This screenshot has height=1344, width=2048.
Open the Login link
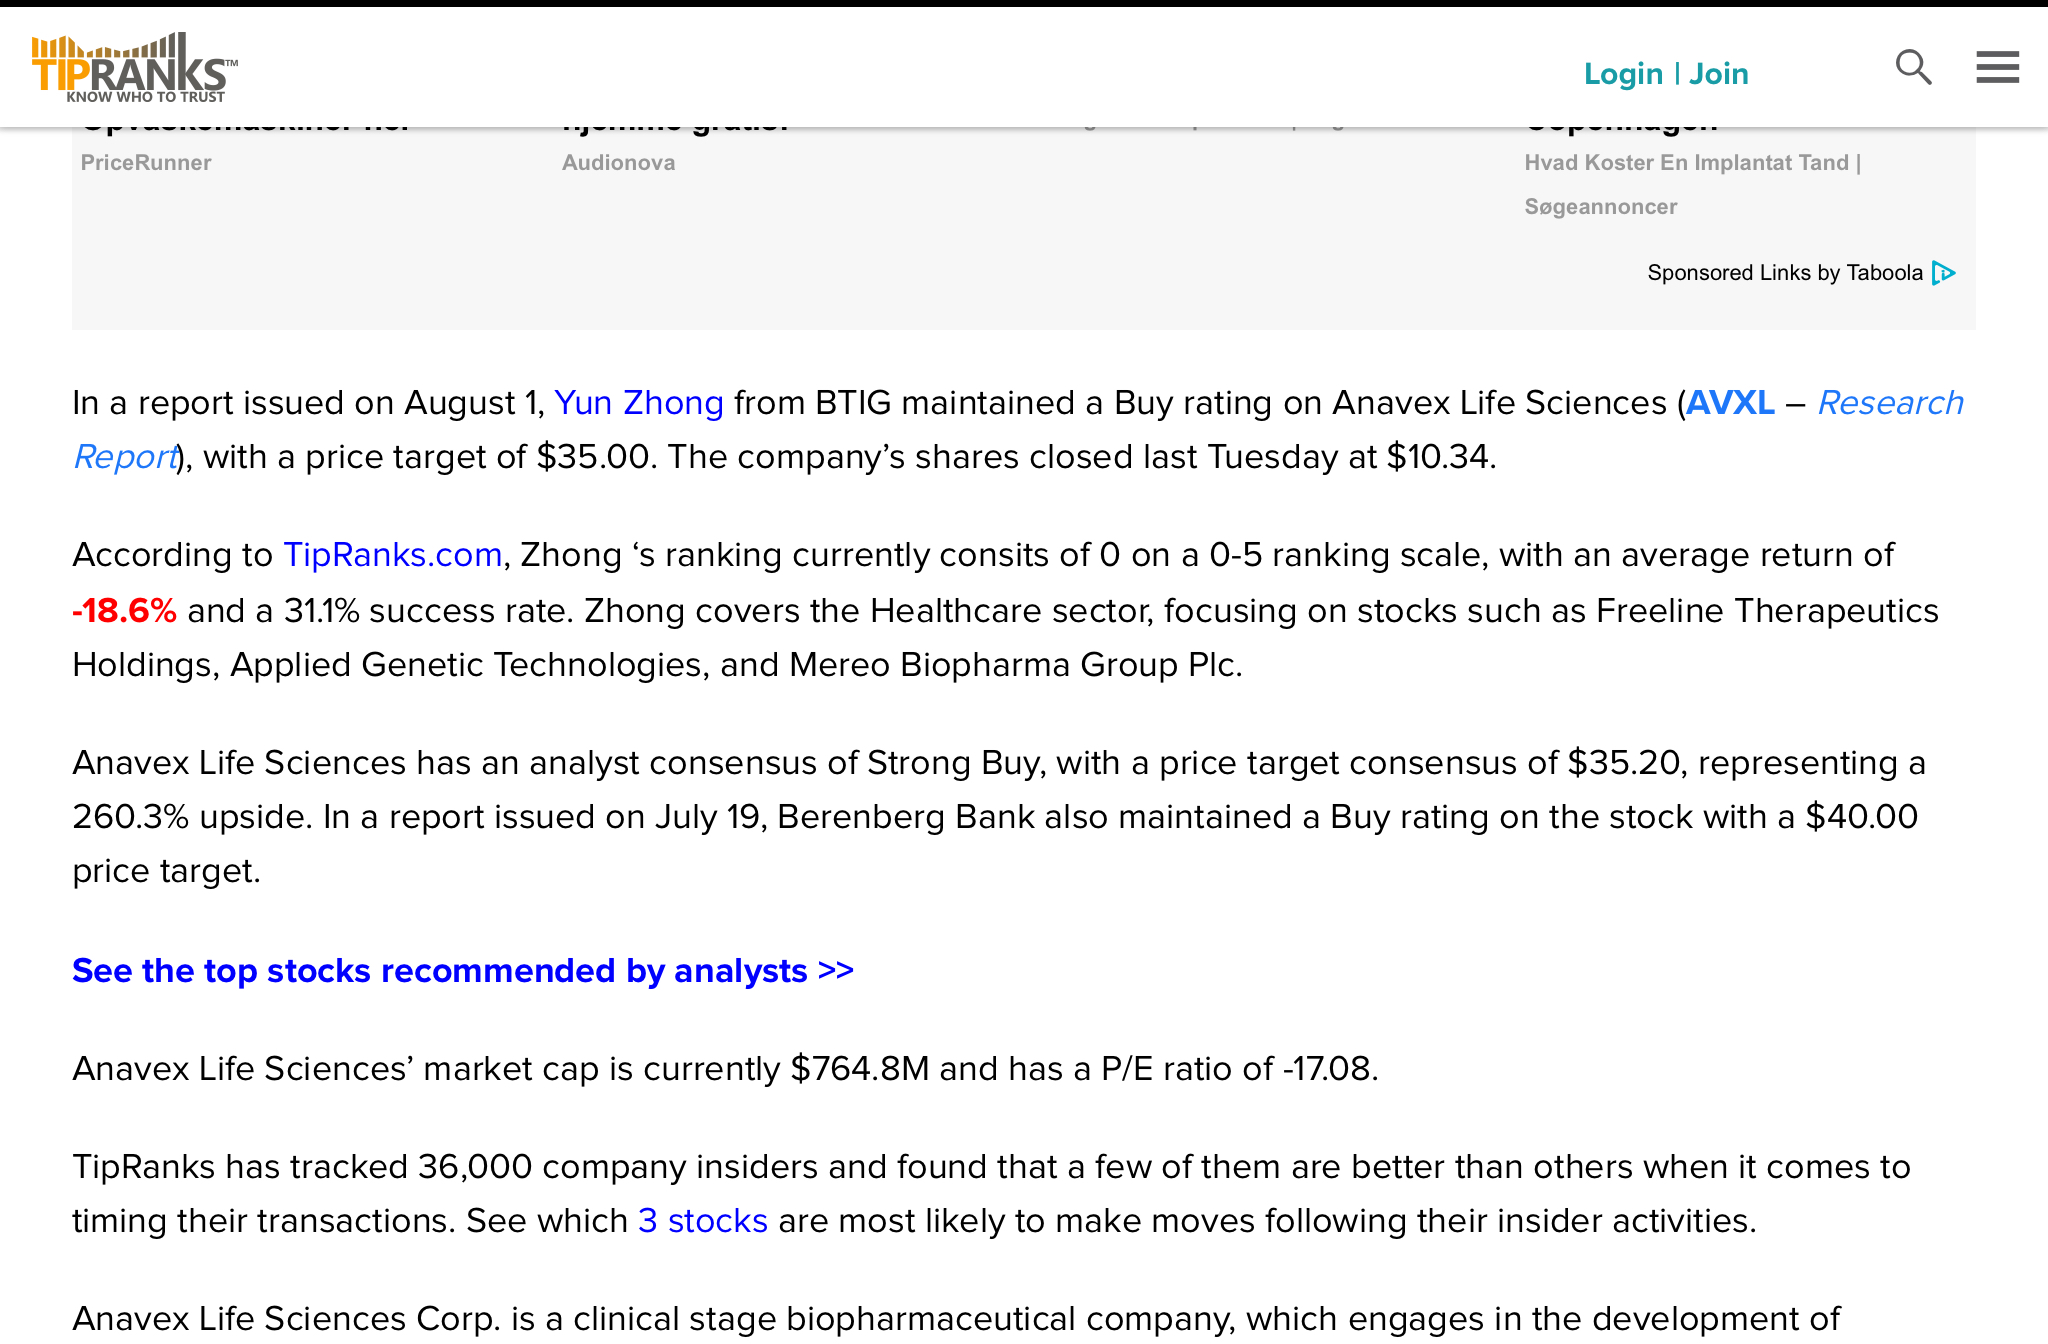tap(1623, 73)
